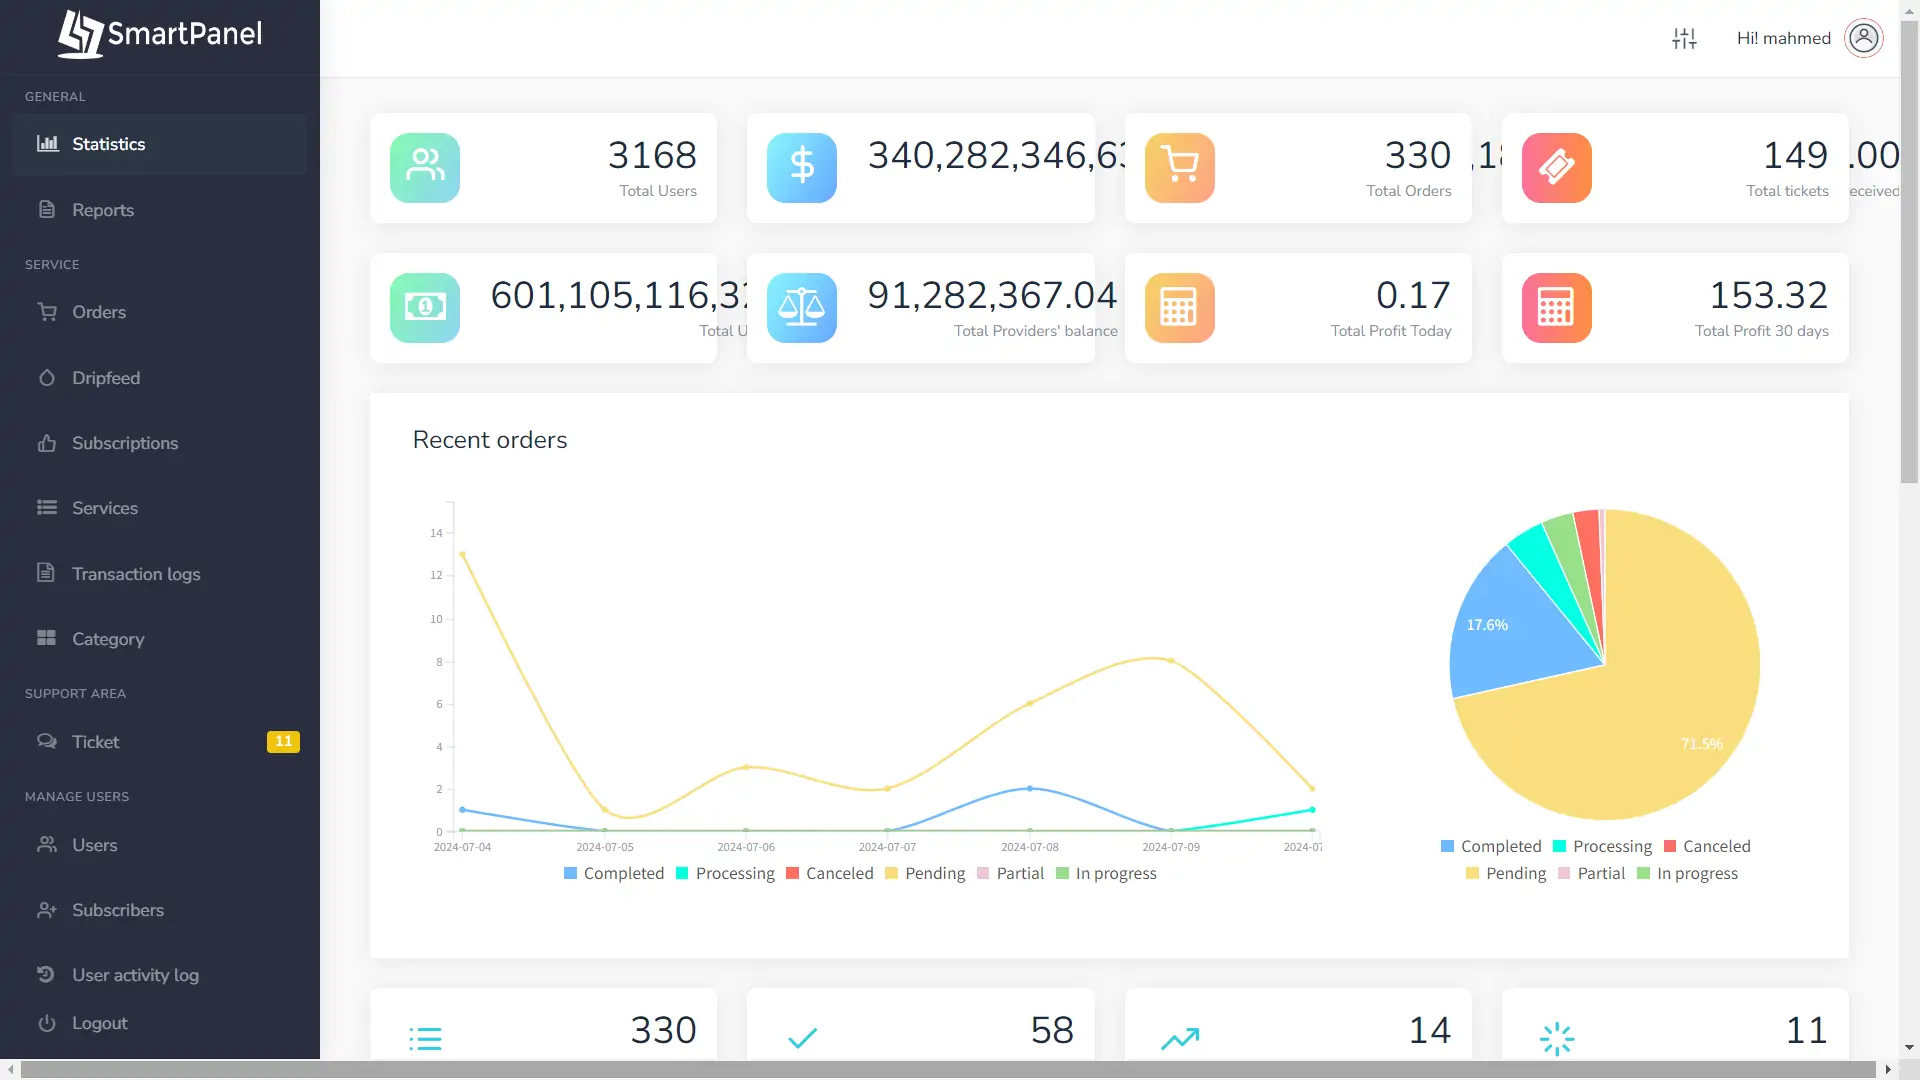Click the Total Profit Today calculator icon
The height and width of the screenshot is (1080, 1920).
[x=1179, y=308]
